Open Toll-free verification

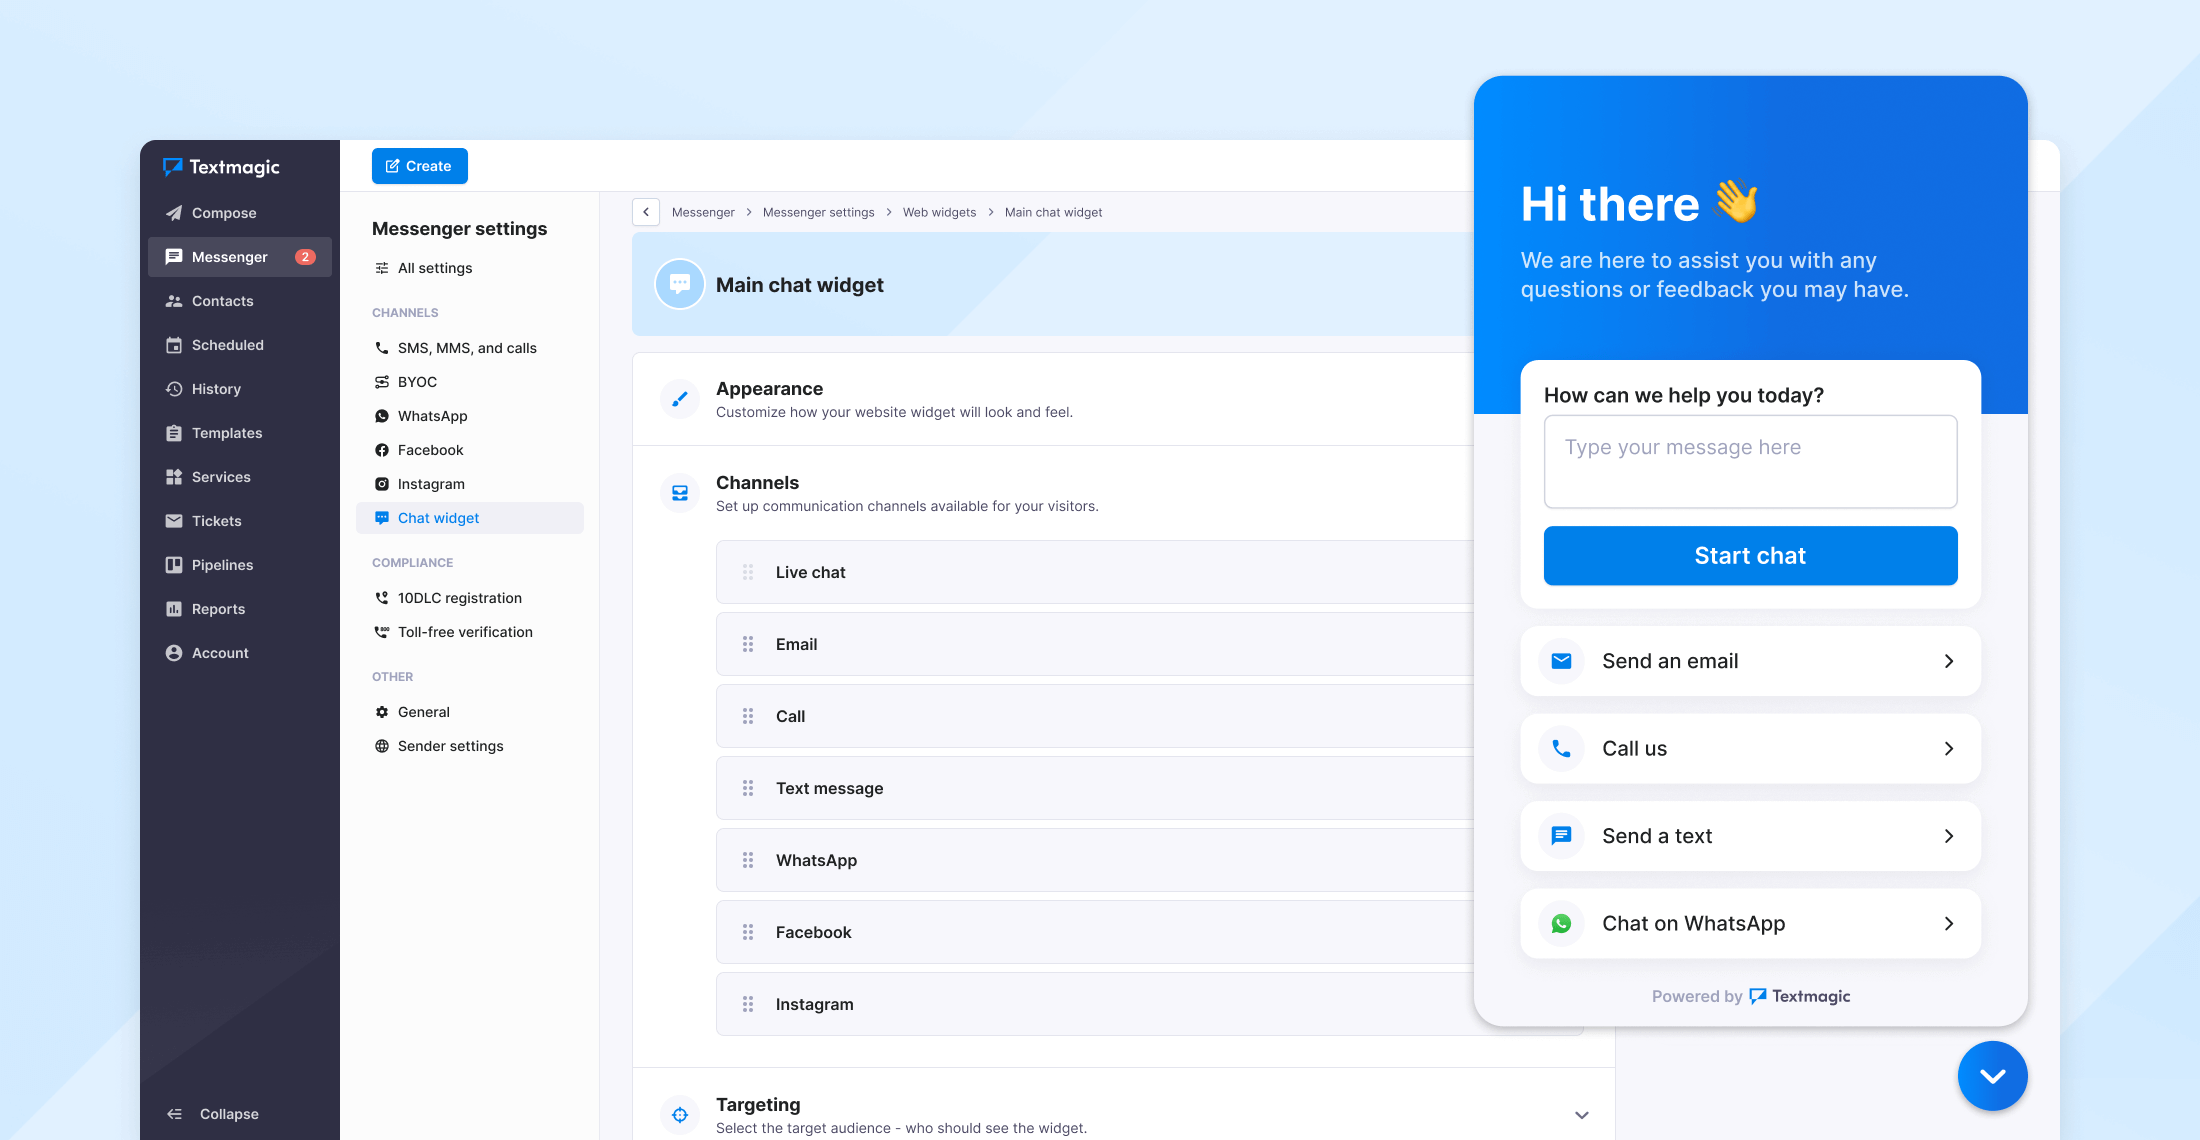click(470, 632)
